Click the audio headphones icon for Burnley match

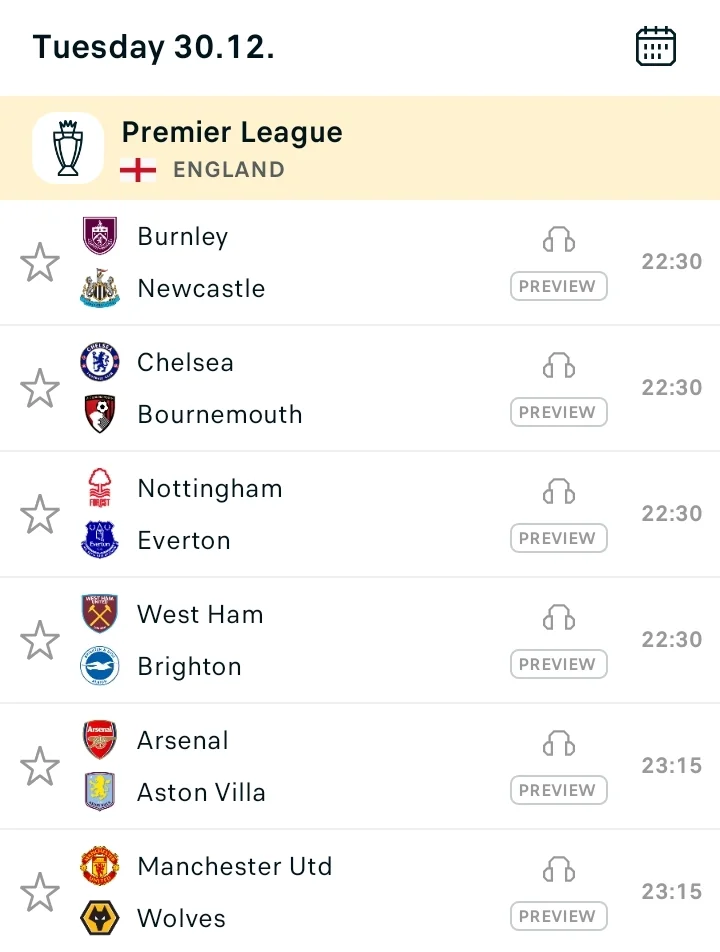(559, 240)
